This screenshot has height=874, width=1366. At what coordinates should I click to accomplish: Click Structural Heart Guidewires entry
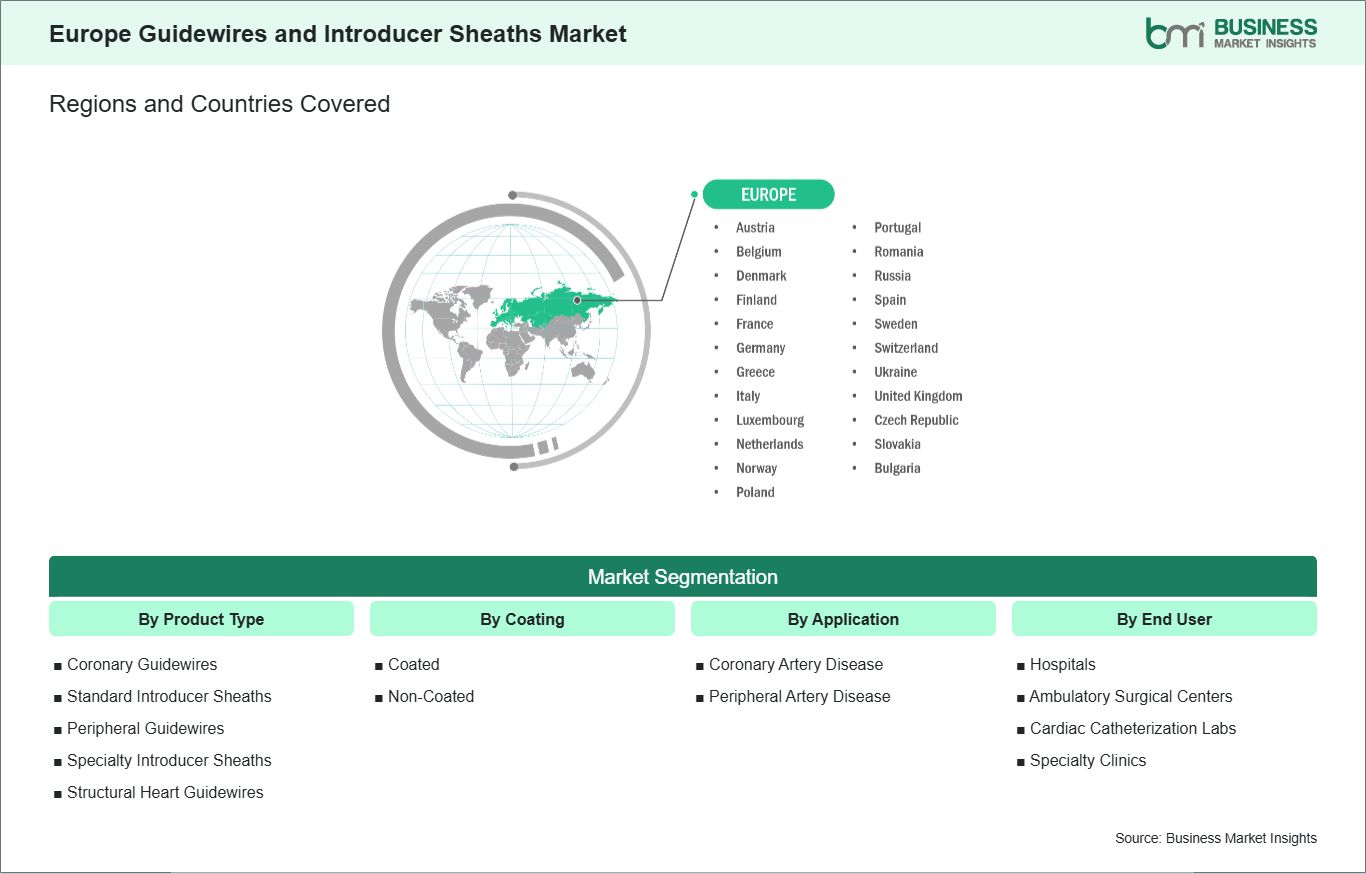165,792
